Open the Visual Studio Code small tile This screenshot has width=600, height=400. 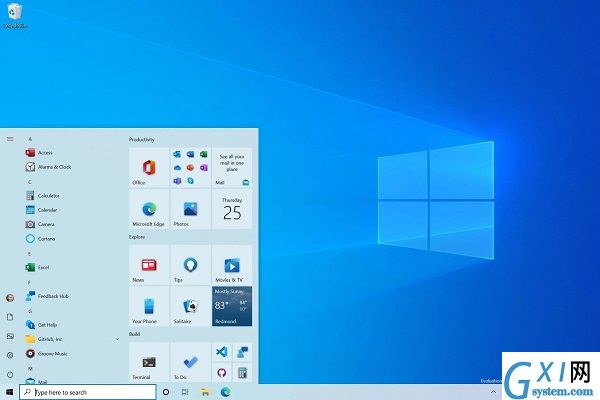pyautogui.click(x=222, y=352)
